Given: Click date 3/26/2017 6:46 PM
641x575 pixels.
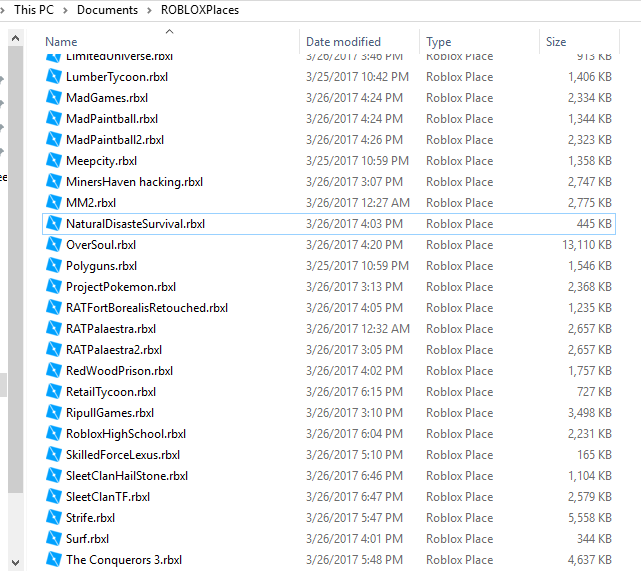Looking at the screenshot, I should coord(354,476).
